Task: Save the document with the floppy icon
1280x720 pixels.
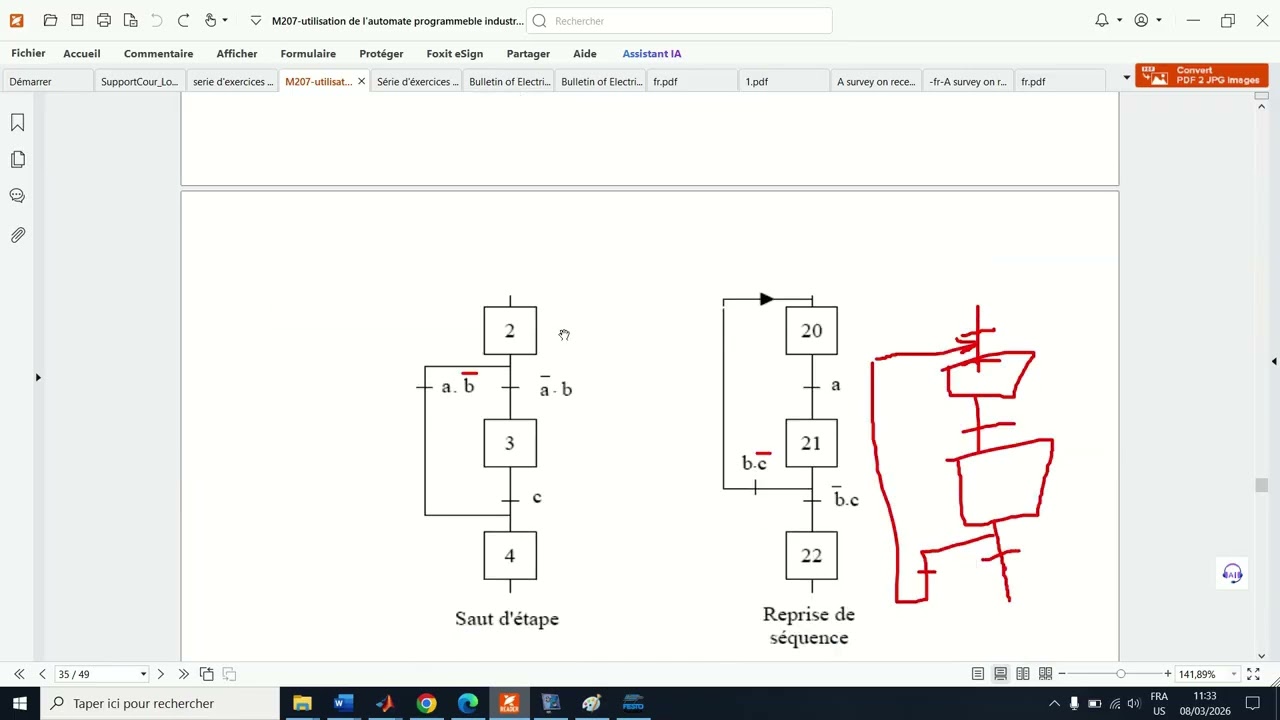Action: 77,20
